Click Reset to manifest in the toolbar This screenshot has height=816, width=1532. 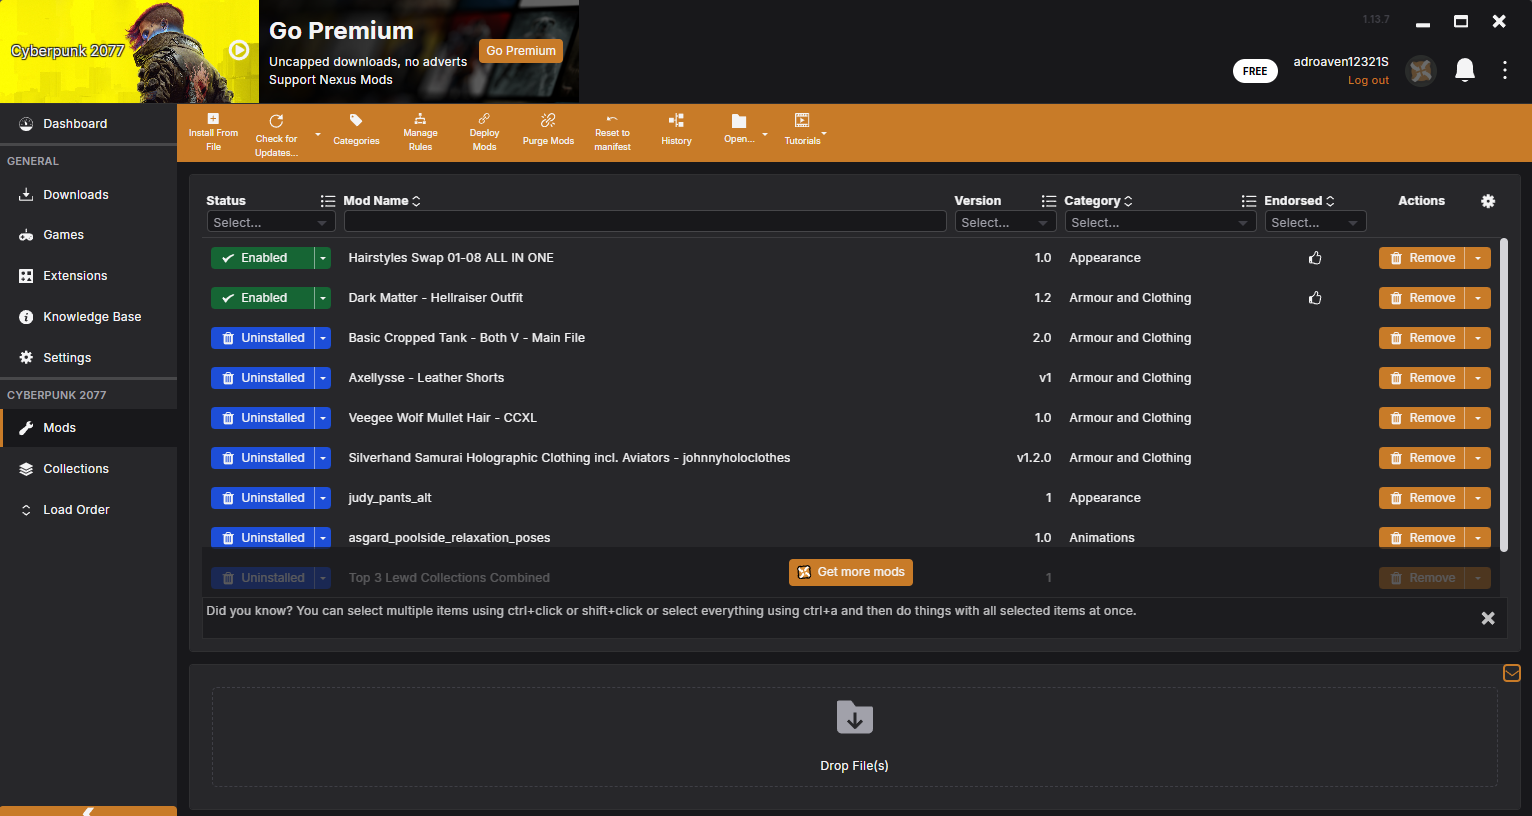coord(612,119)
